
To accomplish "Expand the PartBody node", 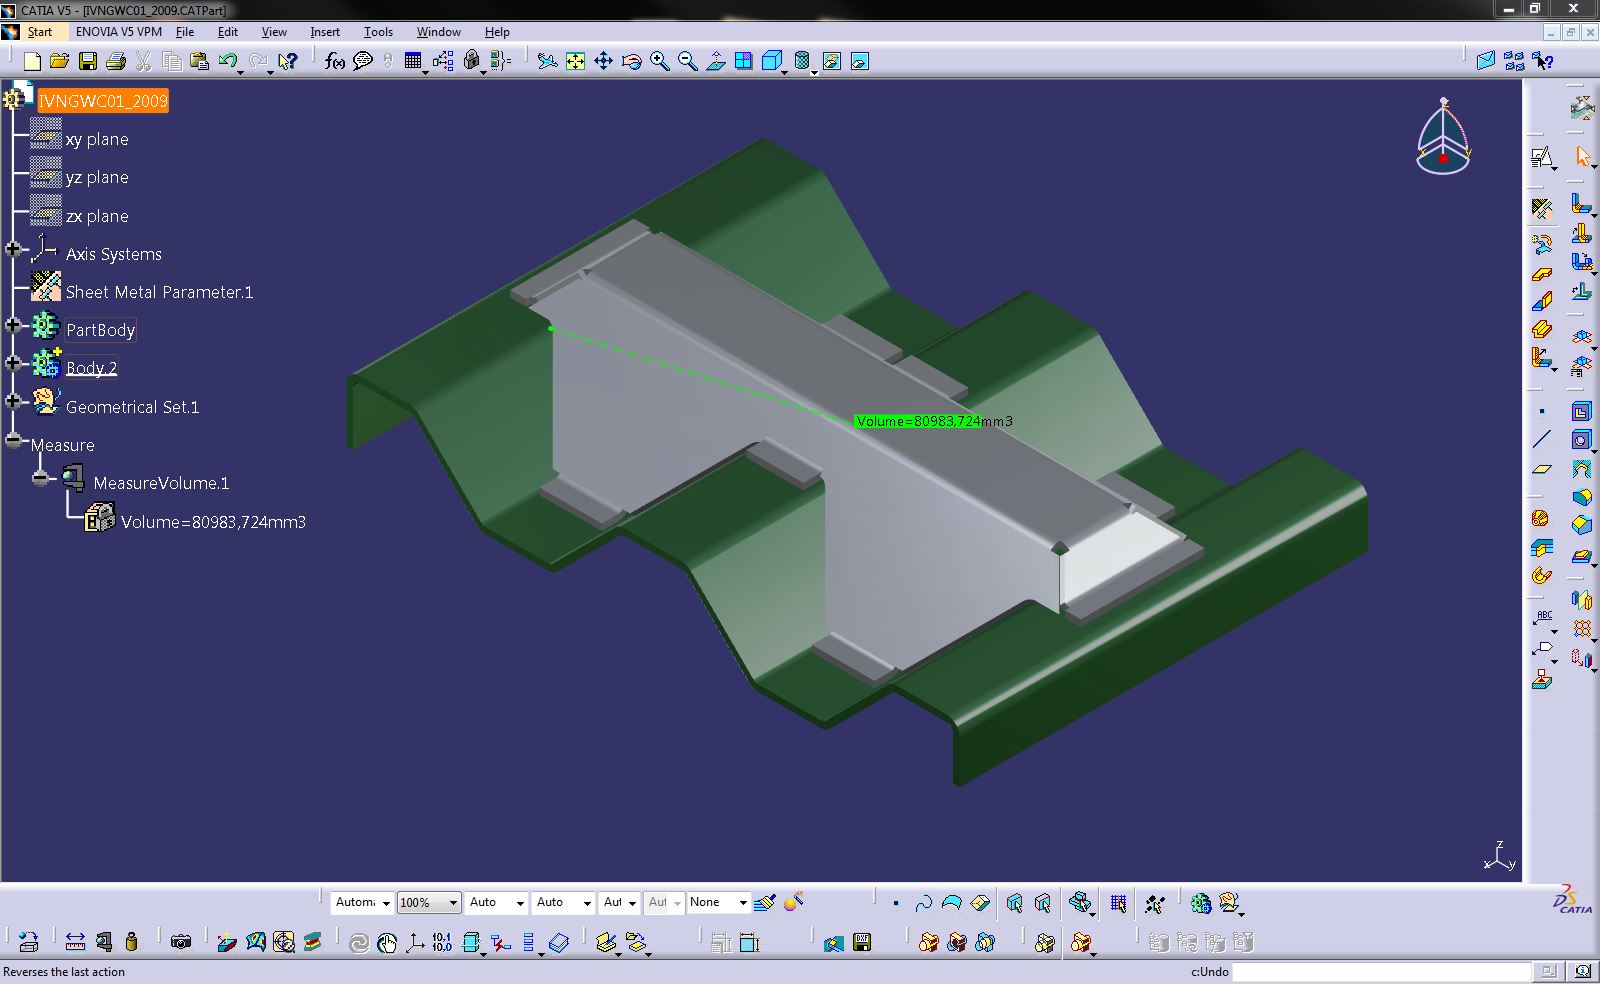I will click(x=13, y=325).
